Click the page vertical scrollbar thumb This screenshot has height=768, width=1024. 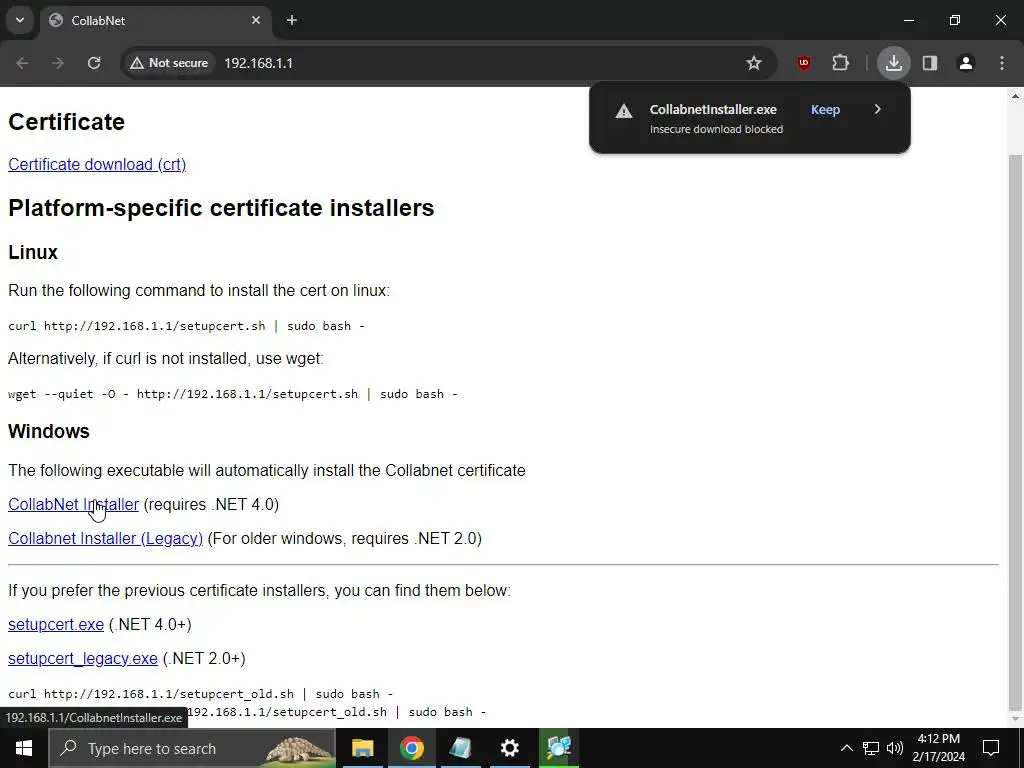pos(1015,431)
